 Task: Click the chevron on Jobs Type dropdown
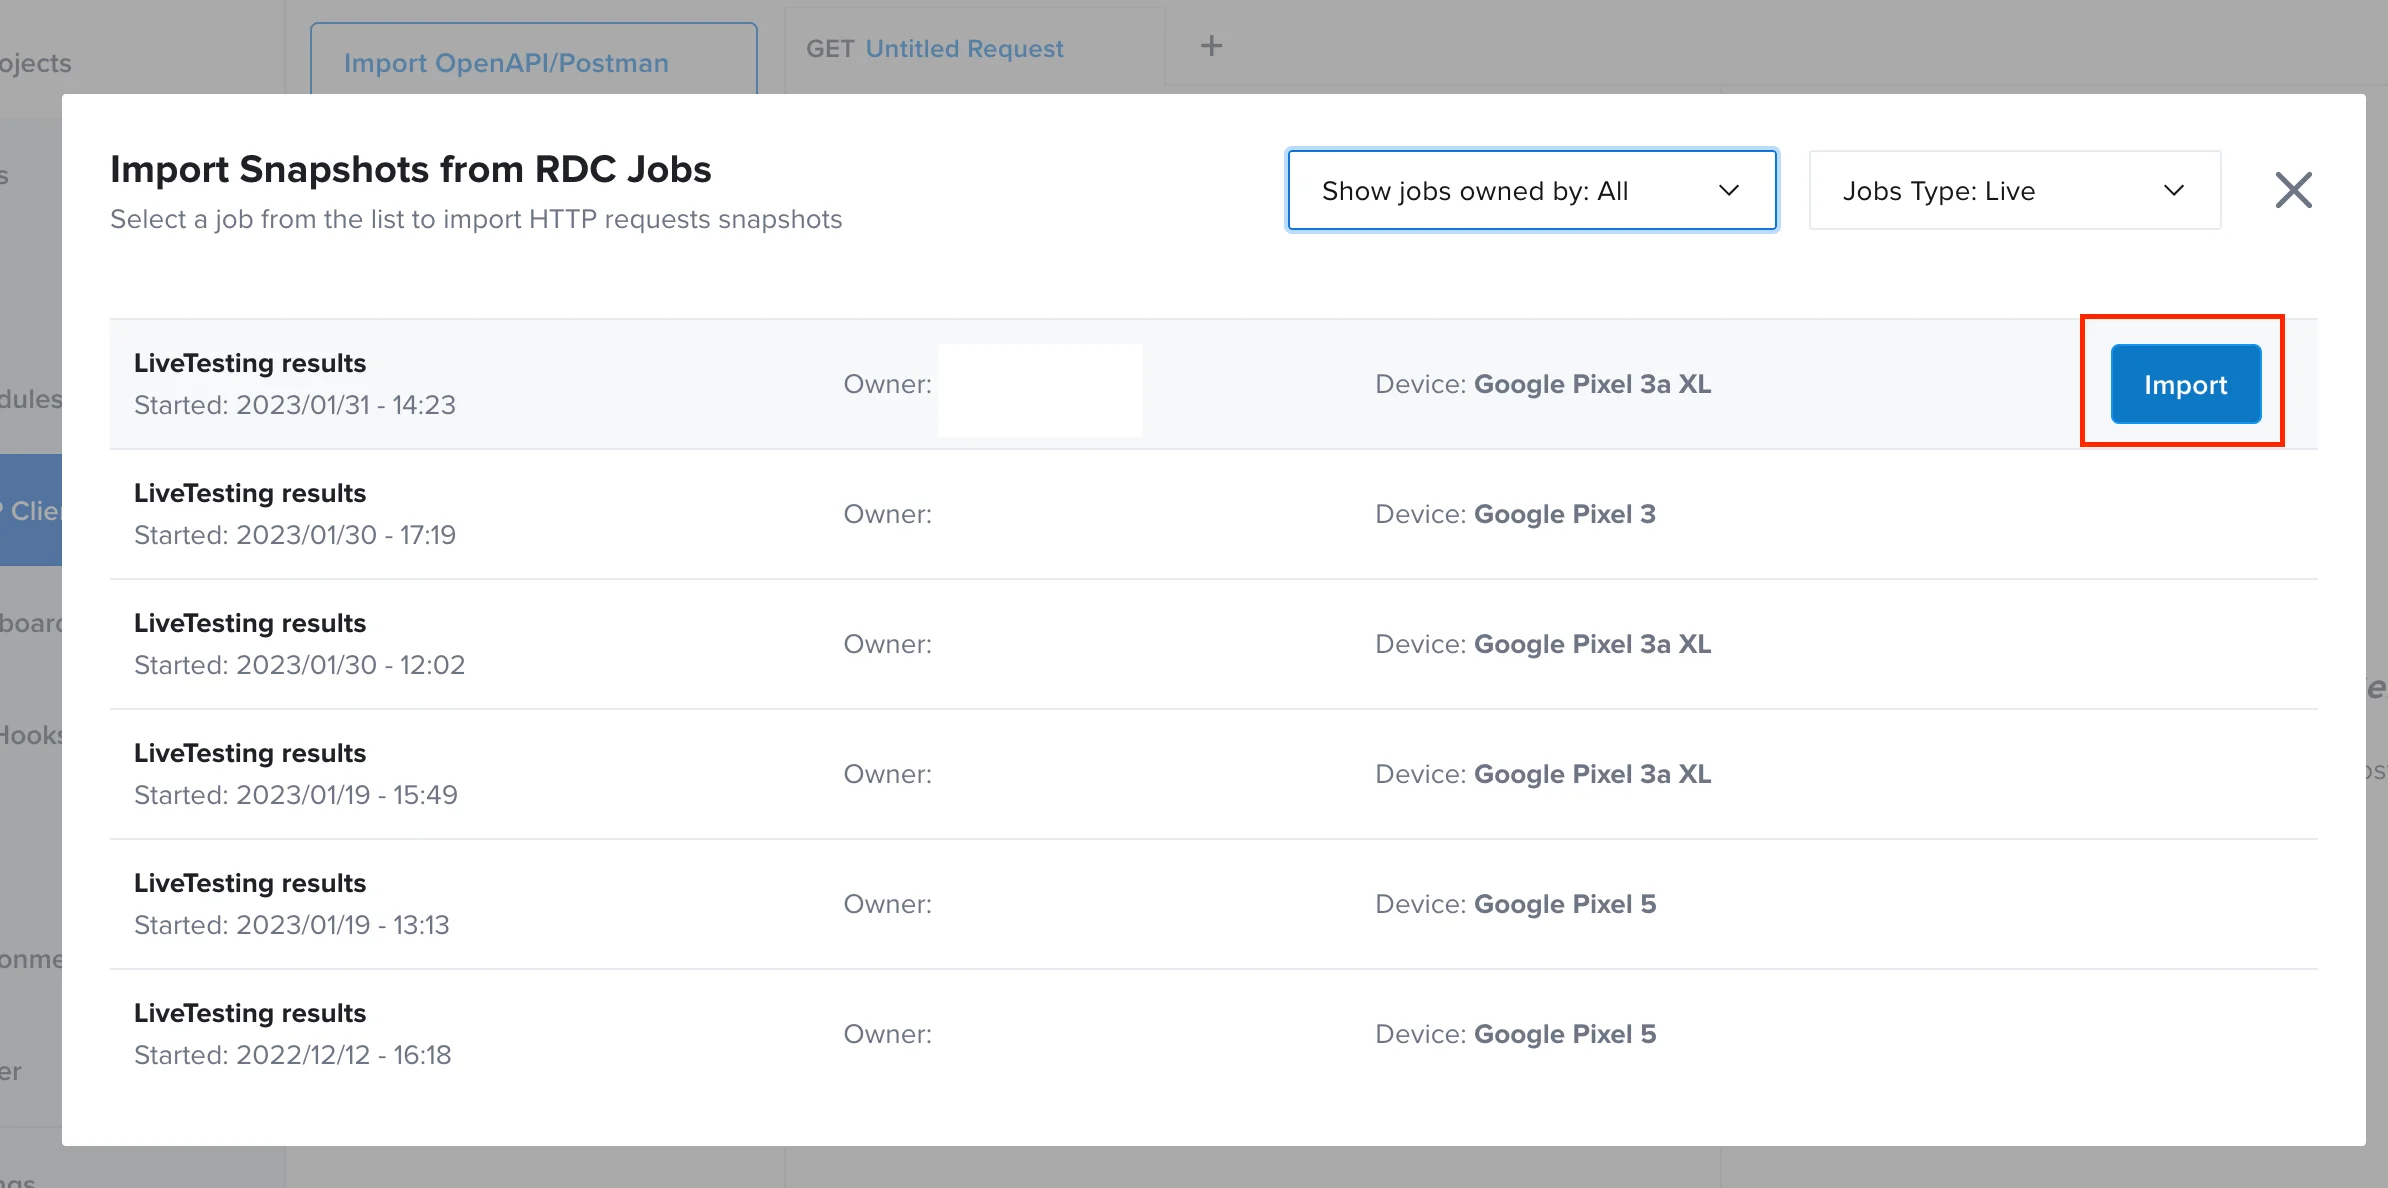point(2173,190)
